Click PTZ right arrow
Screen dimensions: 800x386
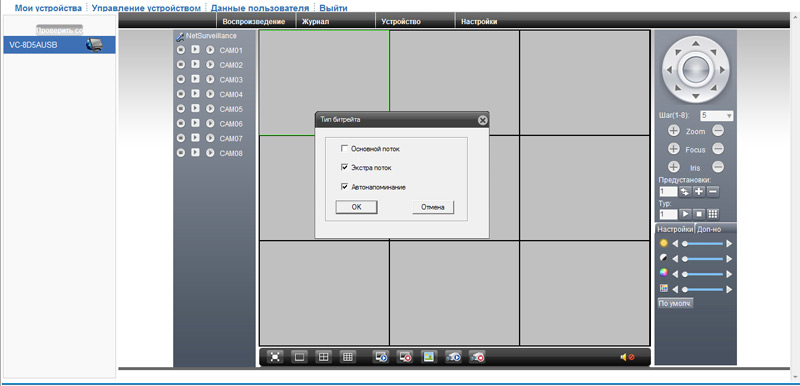(721, 70)
